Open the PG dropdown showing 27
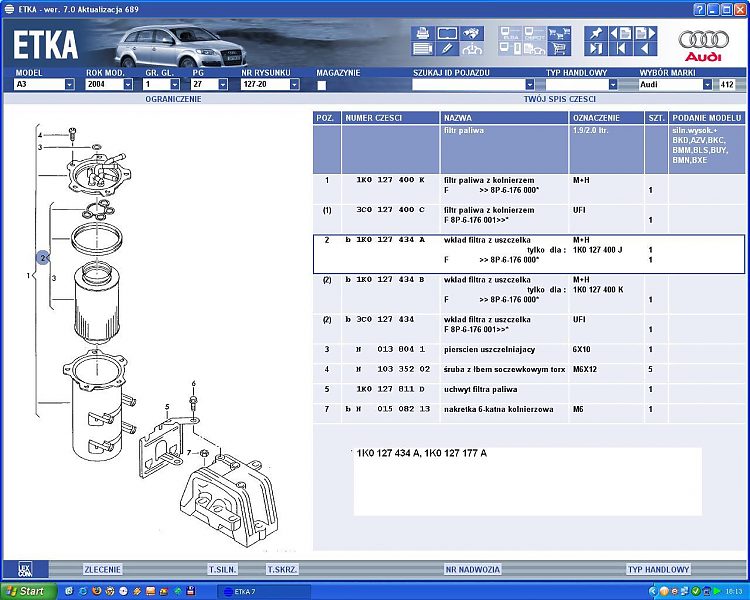The width and height of the screenshot is (750, 600). coord(223,84)
